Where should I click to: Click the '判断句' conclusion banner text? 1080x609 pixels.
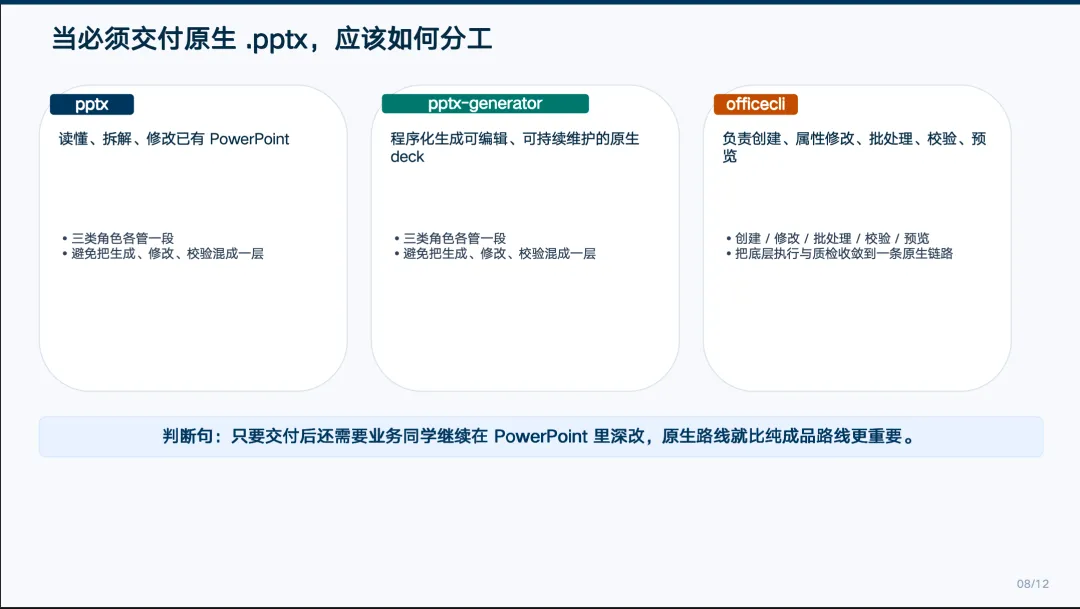pos(541,436)
